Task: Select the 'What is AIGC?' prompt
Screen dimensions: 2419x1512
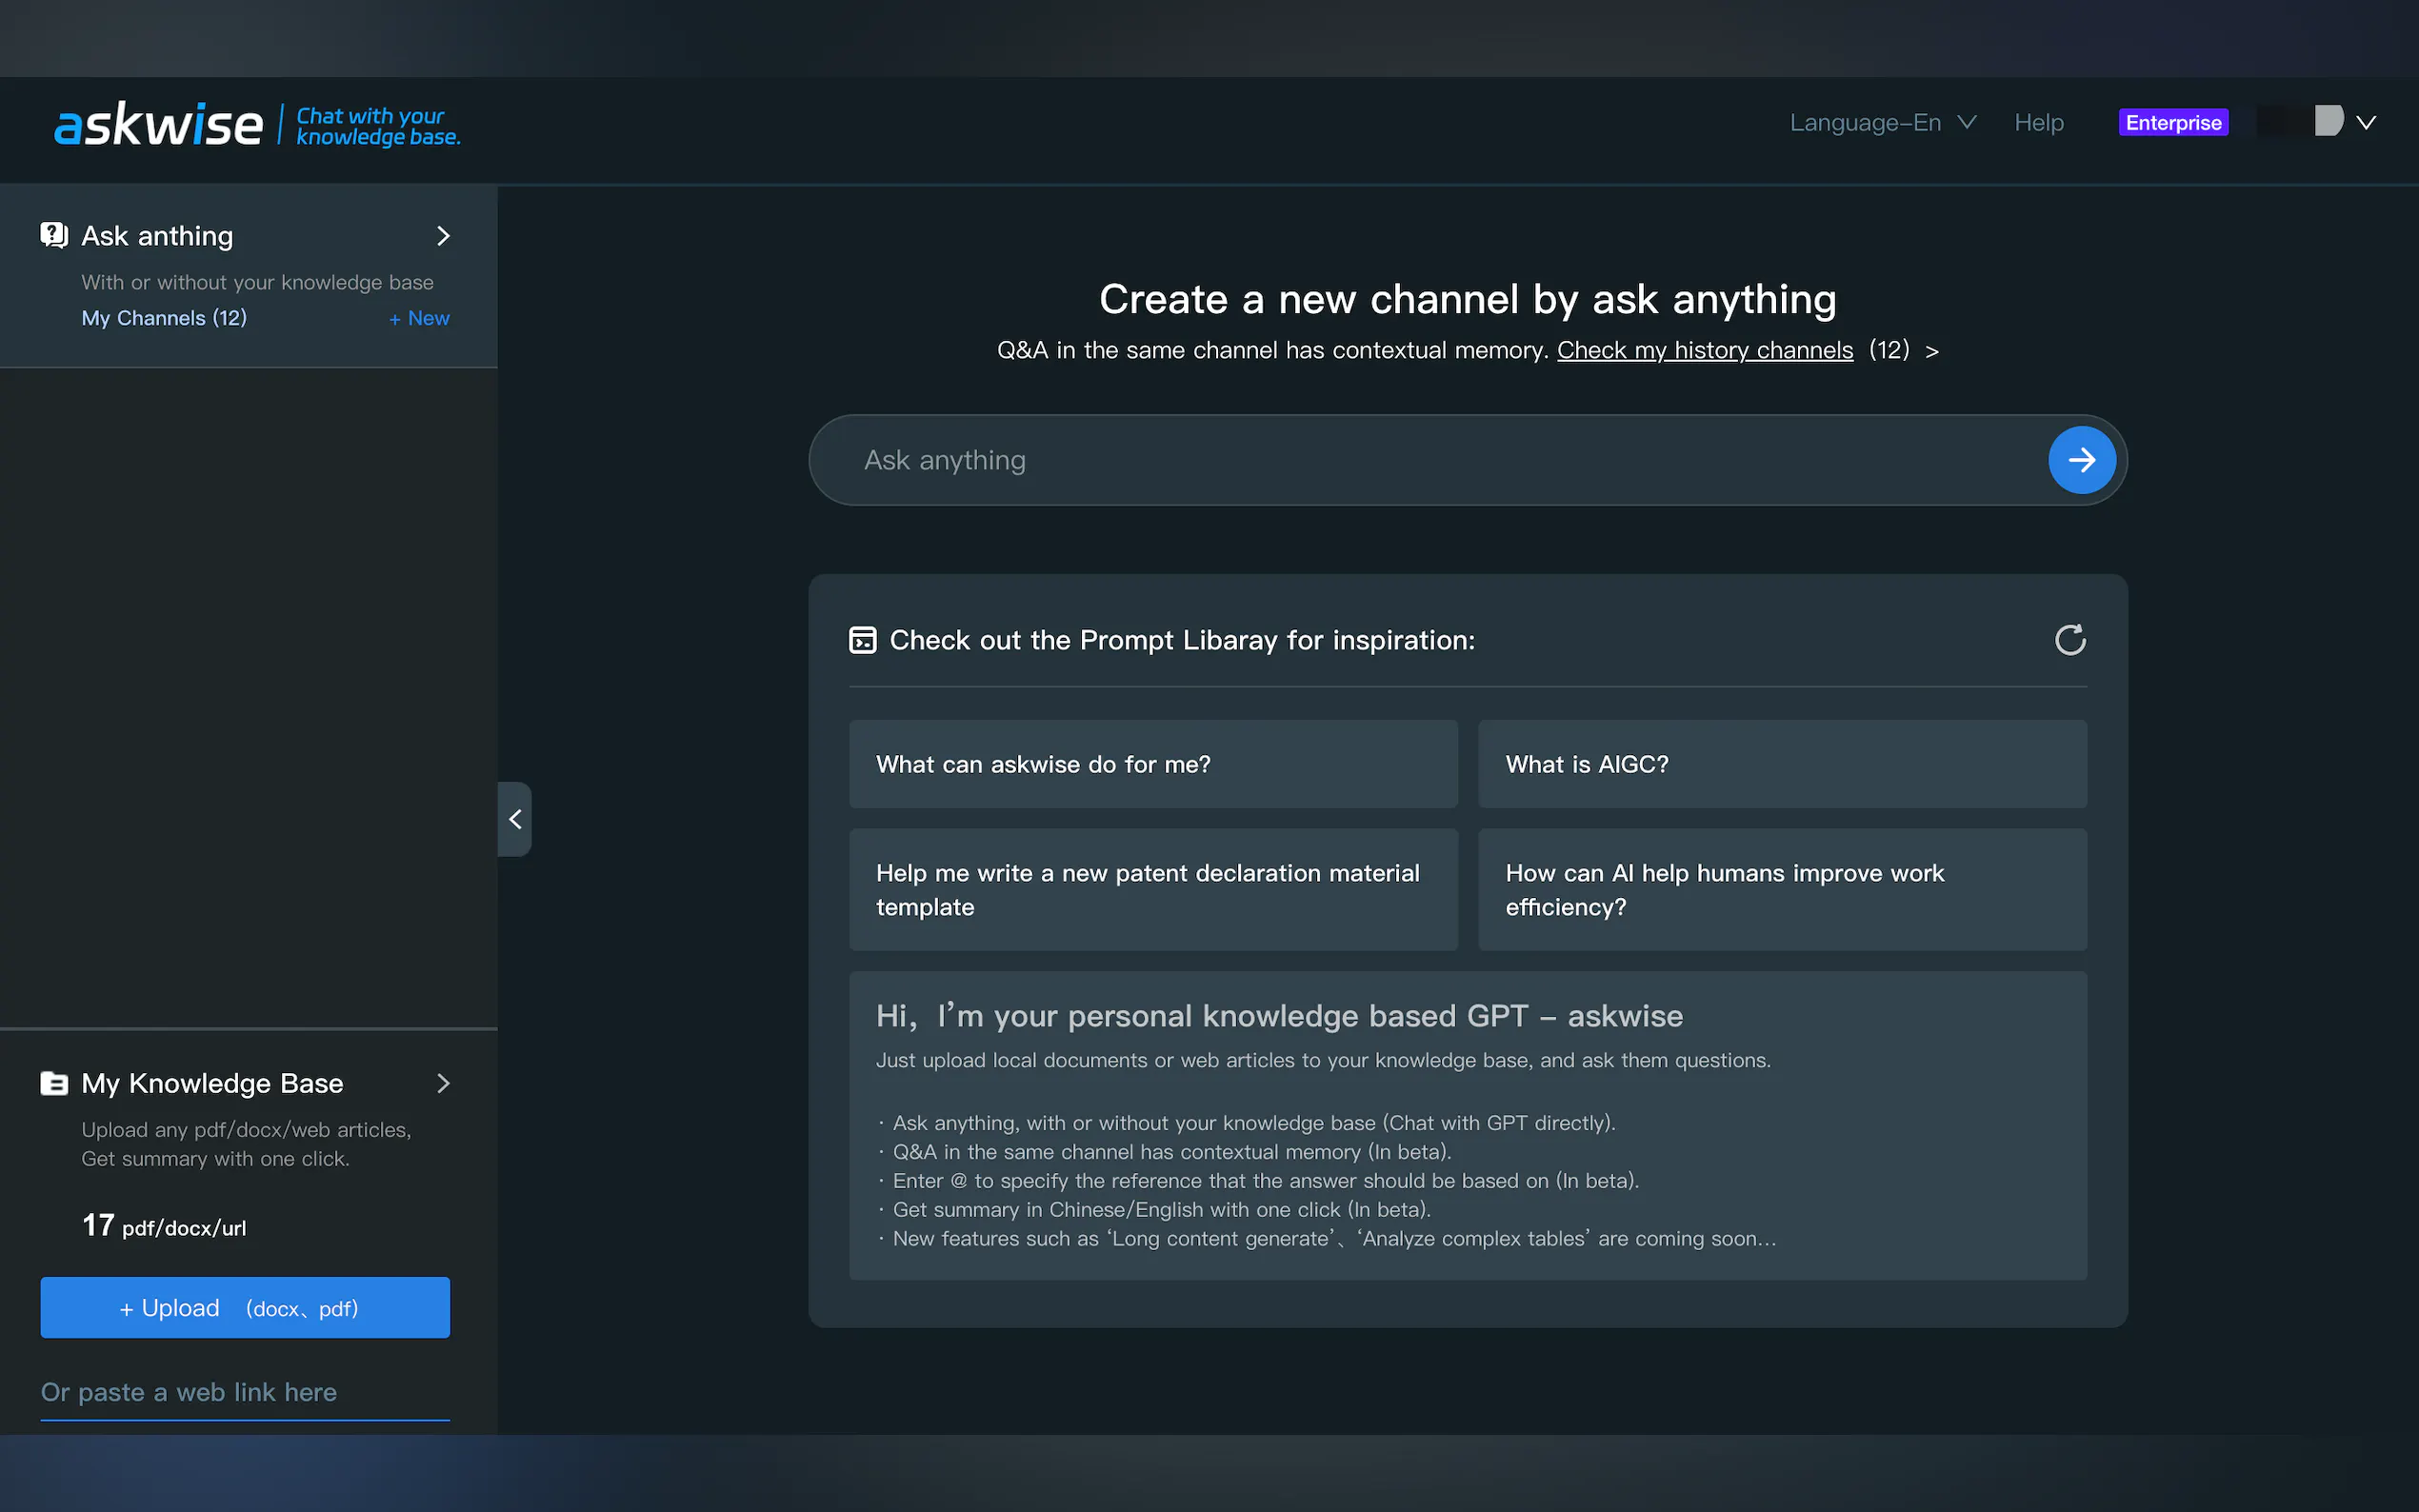Action: (x=1781, y=764)
